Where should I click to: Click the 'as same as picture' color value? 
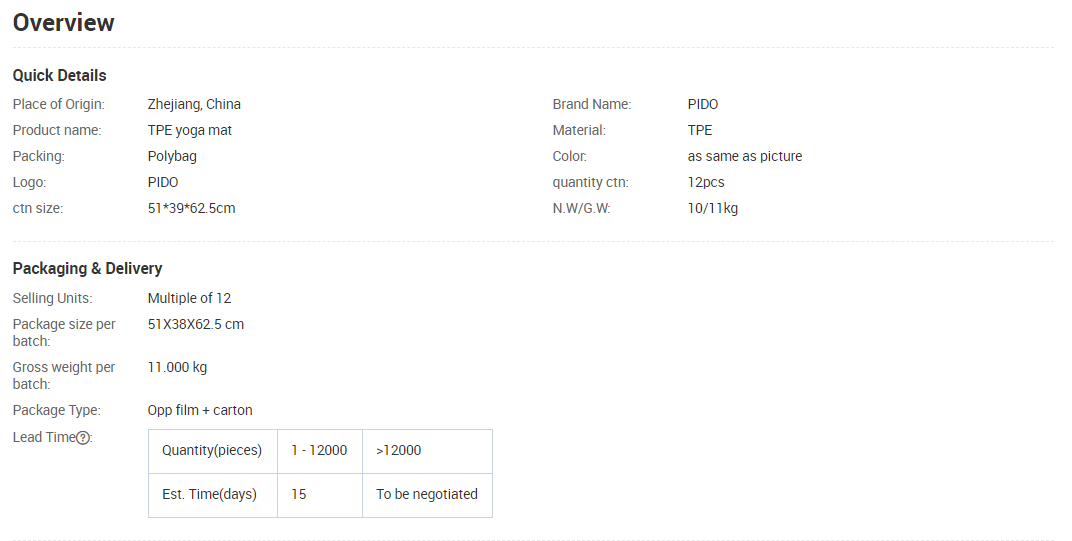pos(745,156)
